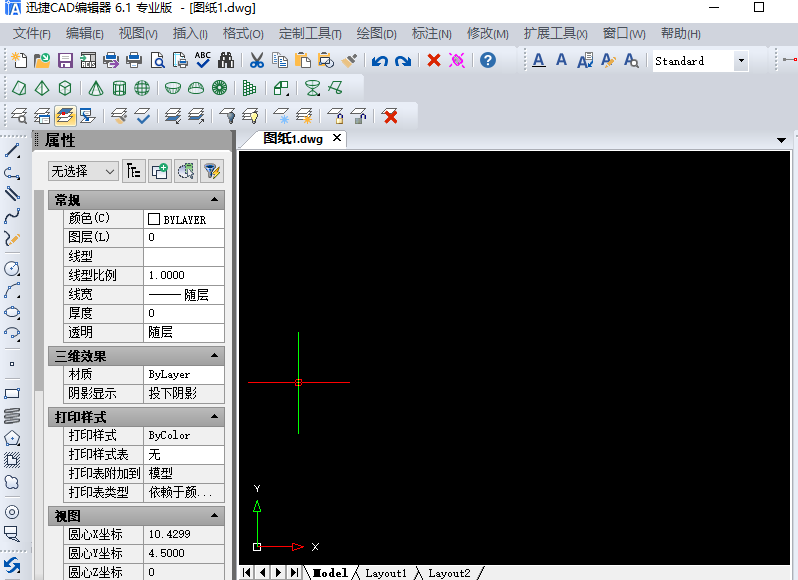798x580 pixels.
Task: Click the 线型比例 value field
Action: [x=184, y=275]
